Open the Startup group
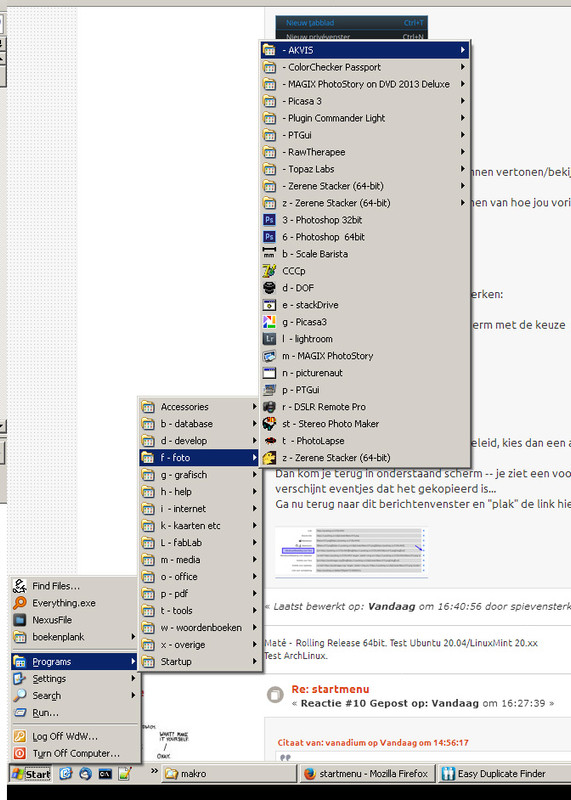The height and width of the screenshot is (800, 571). coord(200,662)
